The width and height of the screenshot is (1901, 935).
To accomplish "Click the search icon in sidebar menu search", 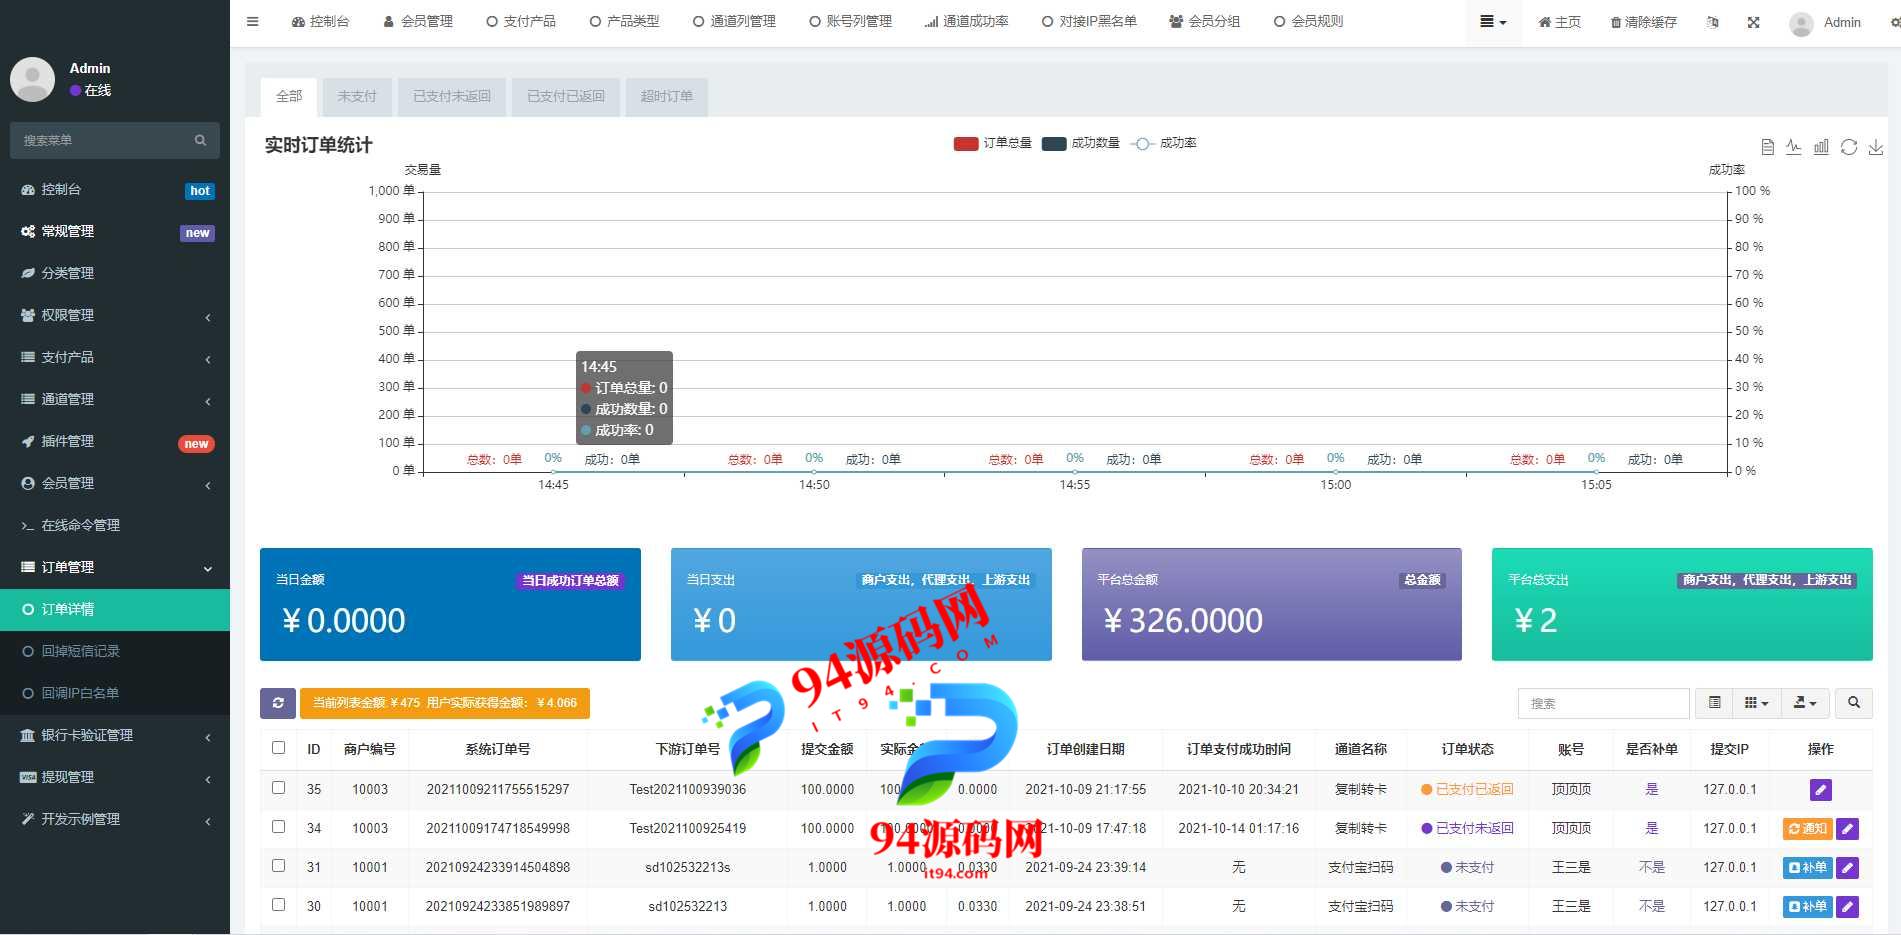I will (200, 140).
